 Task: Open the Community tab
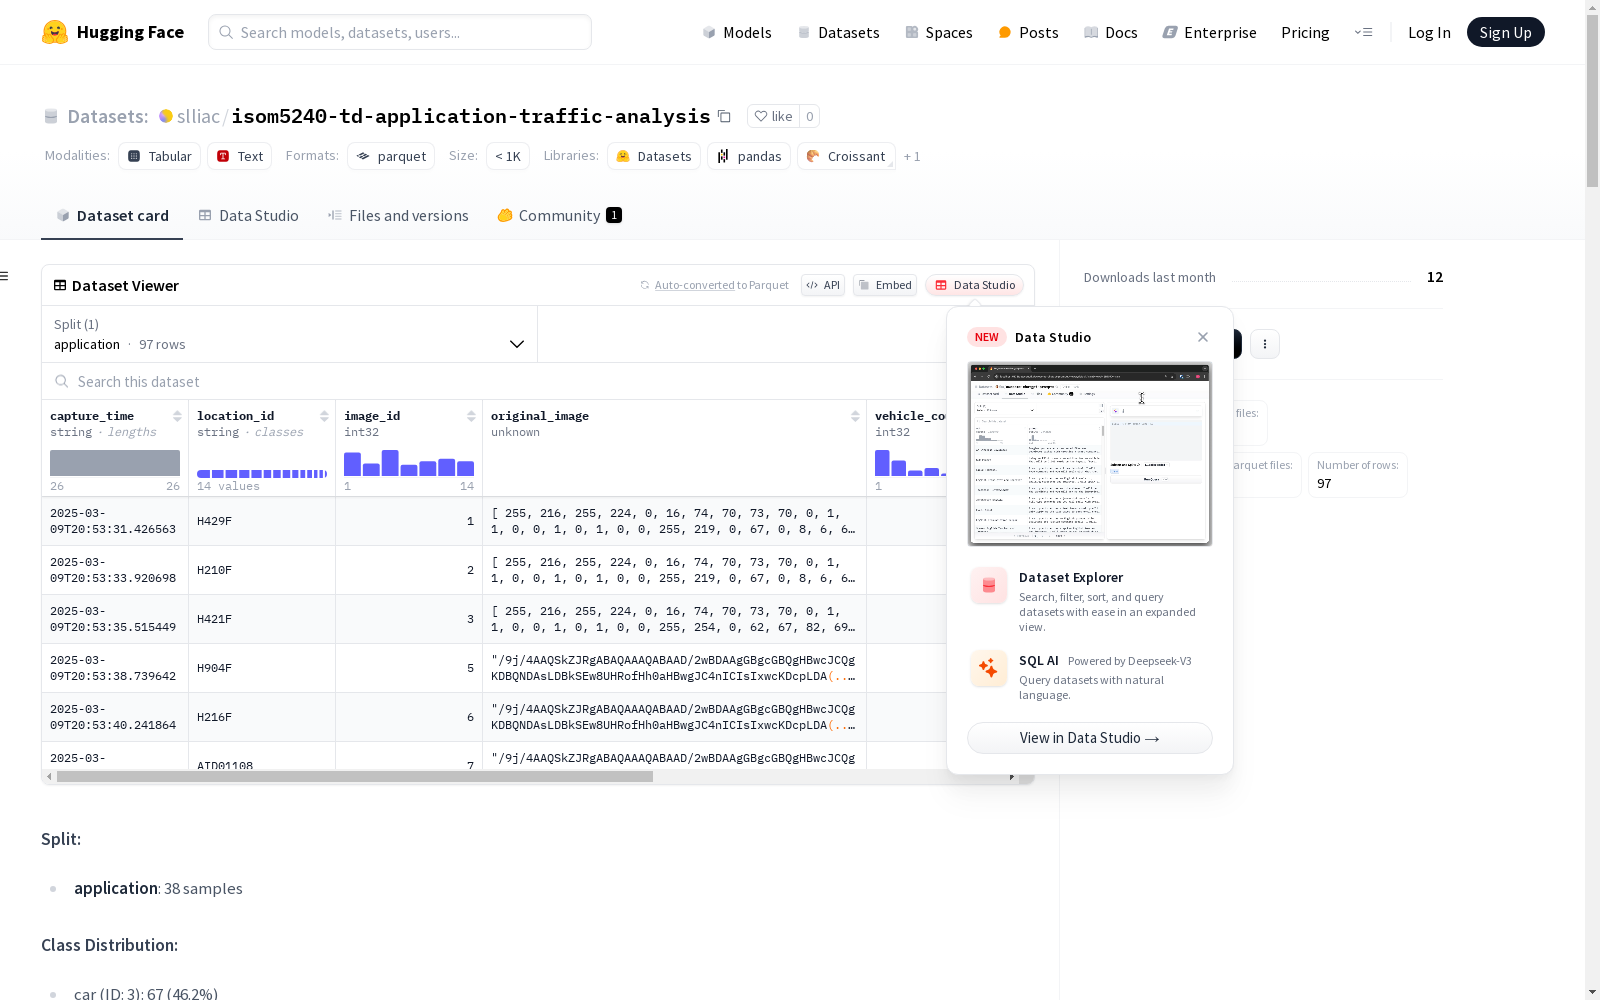(559, 216)
